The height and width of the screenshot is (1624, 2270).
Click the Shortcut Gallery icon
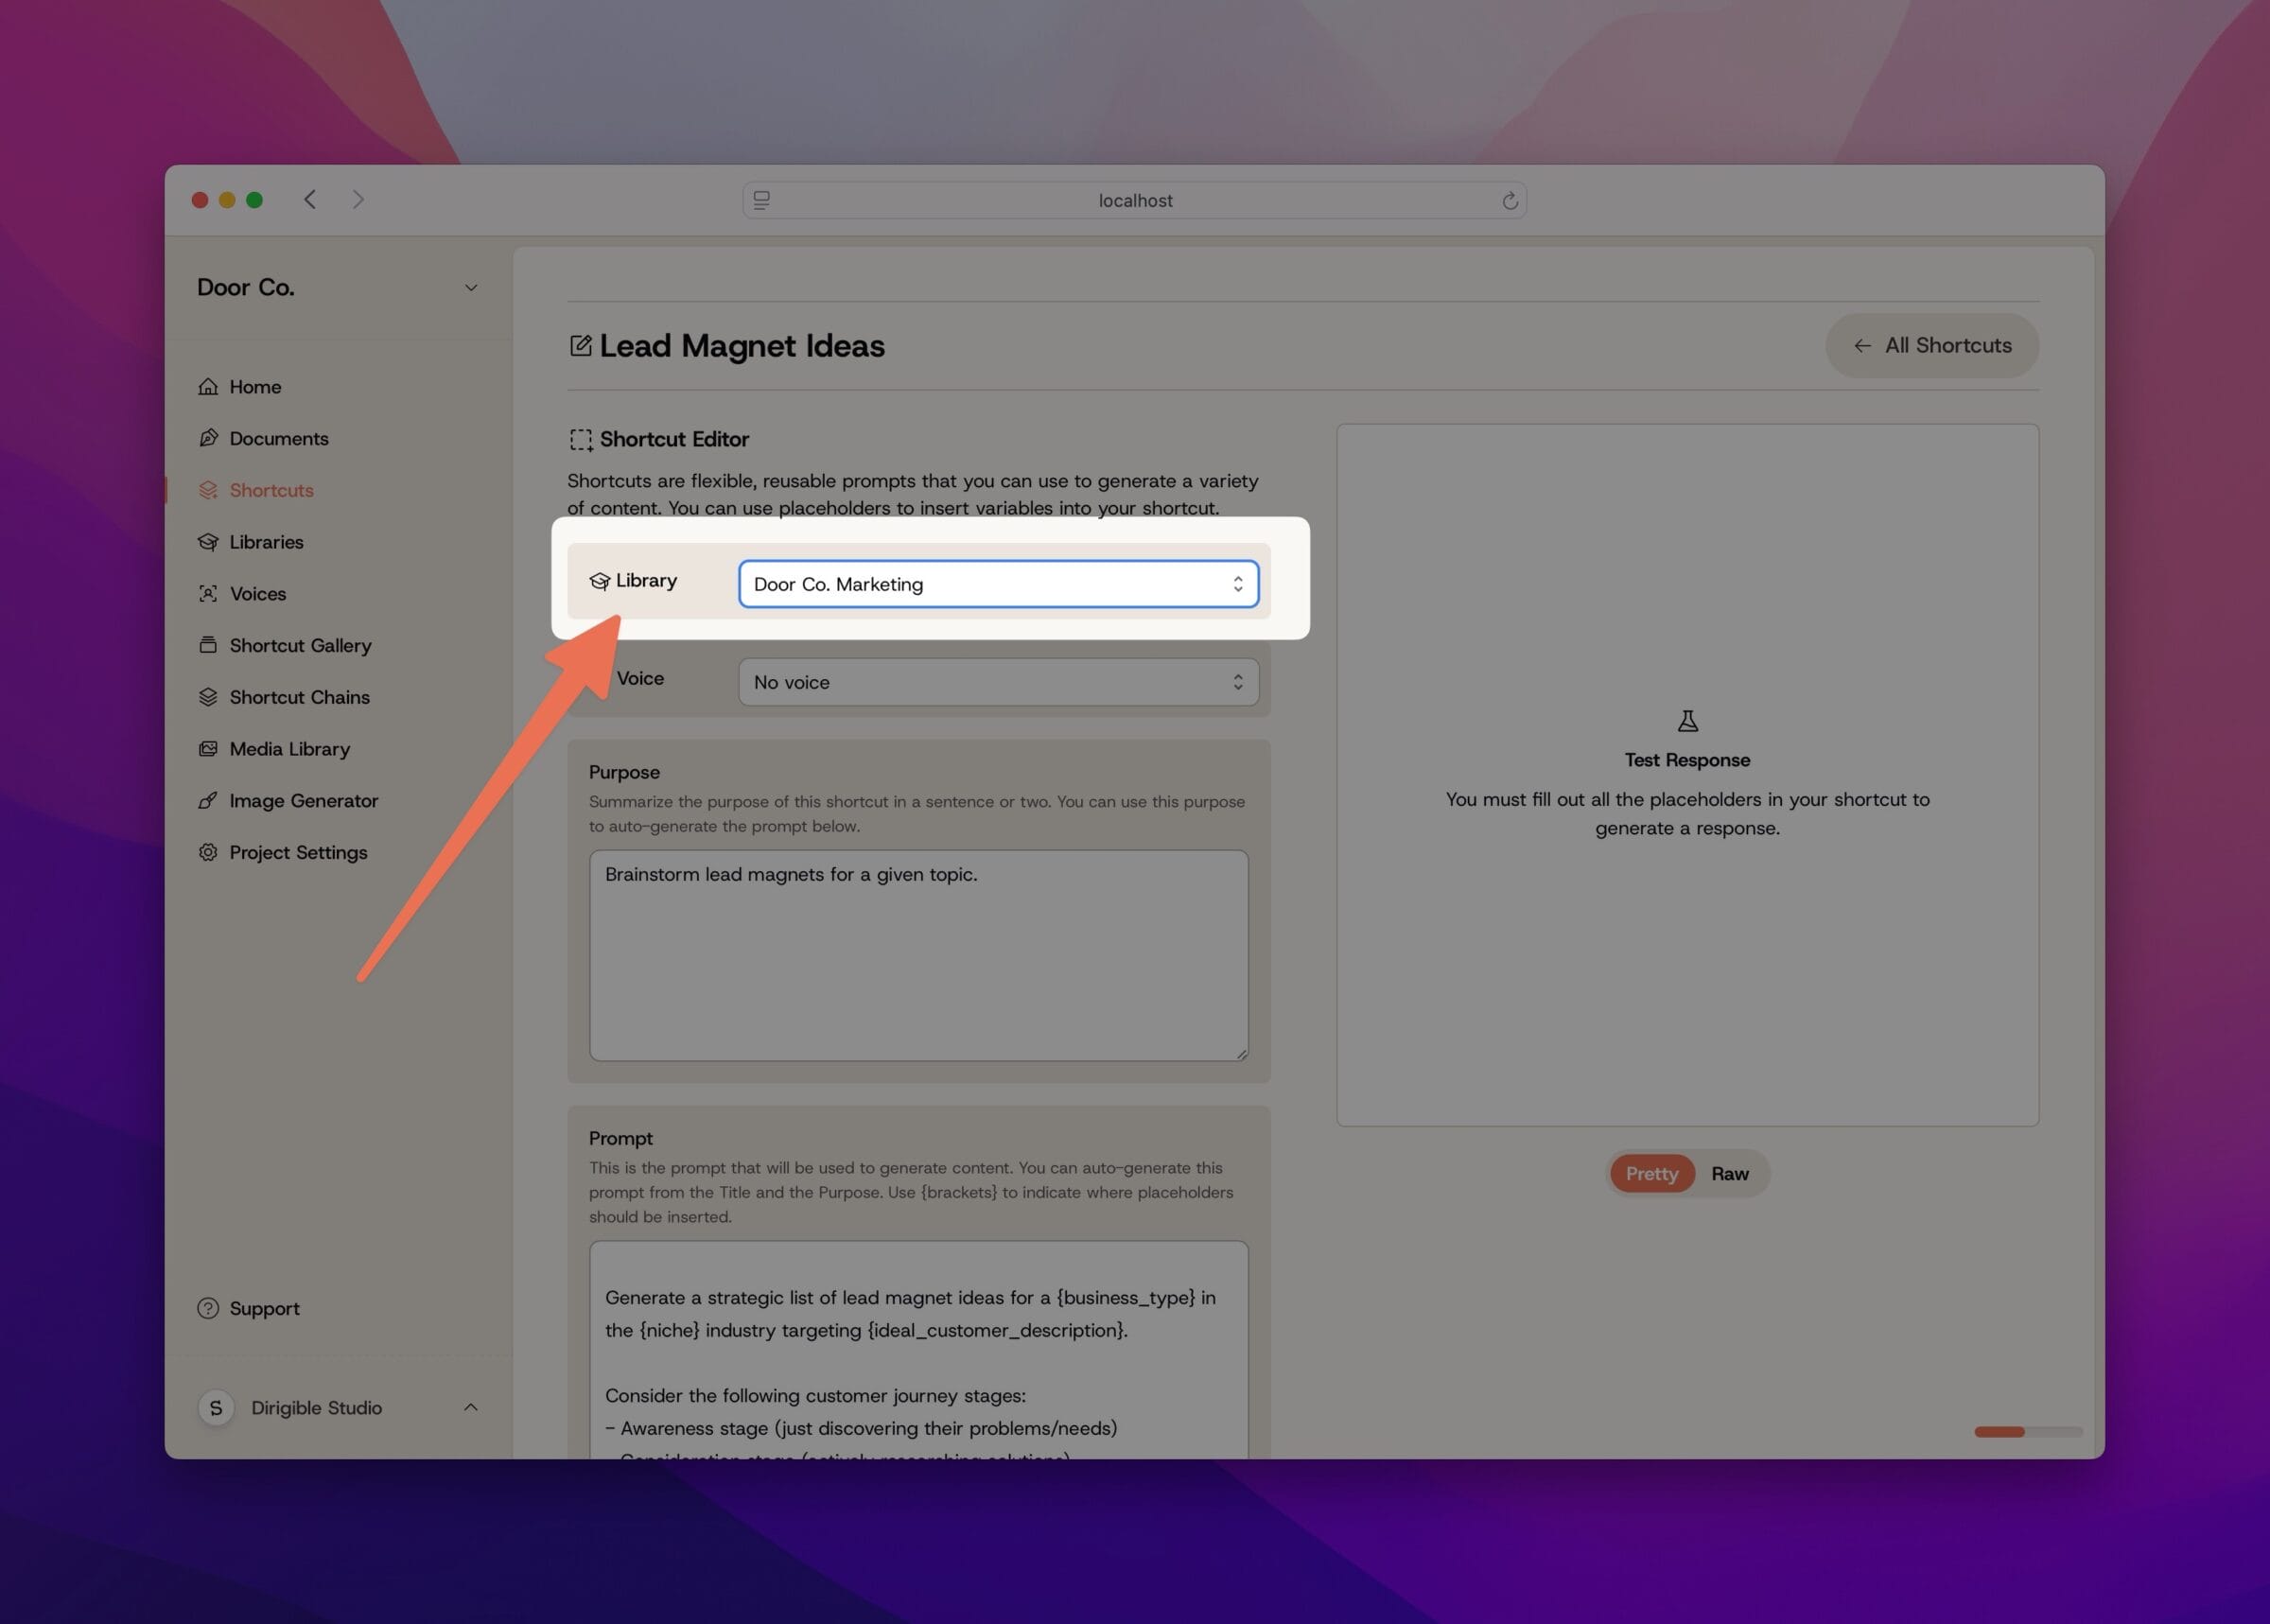coord(207,643)
